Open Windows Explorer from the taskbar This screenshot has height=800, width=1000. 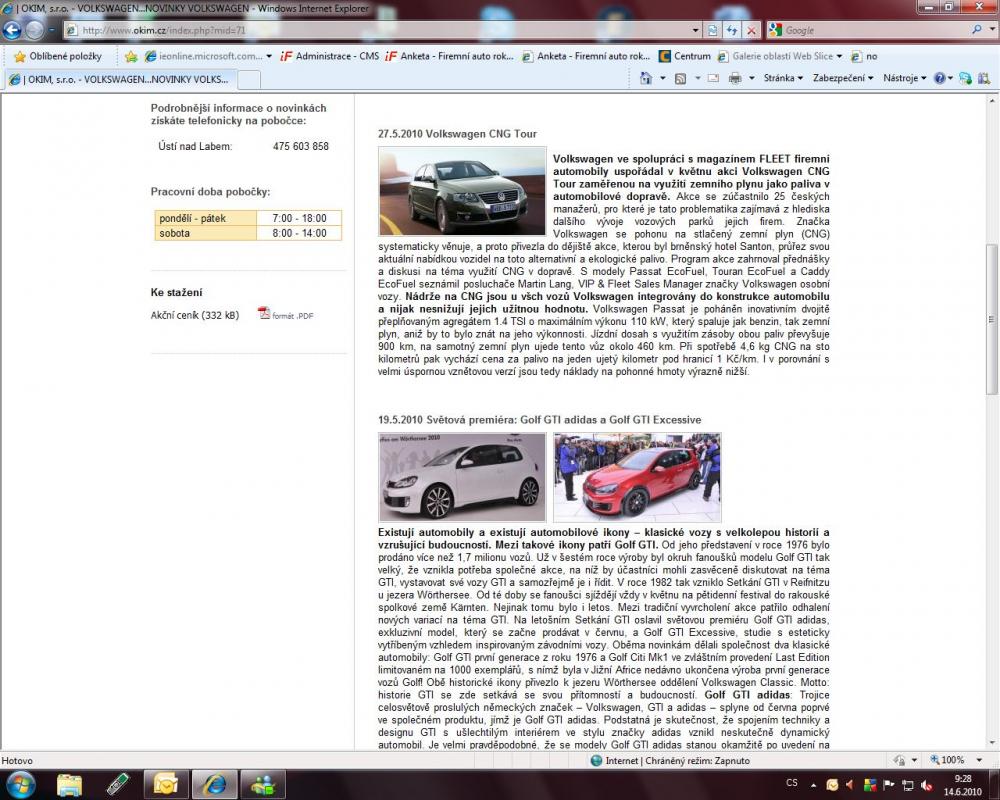[x=70, y=784]
